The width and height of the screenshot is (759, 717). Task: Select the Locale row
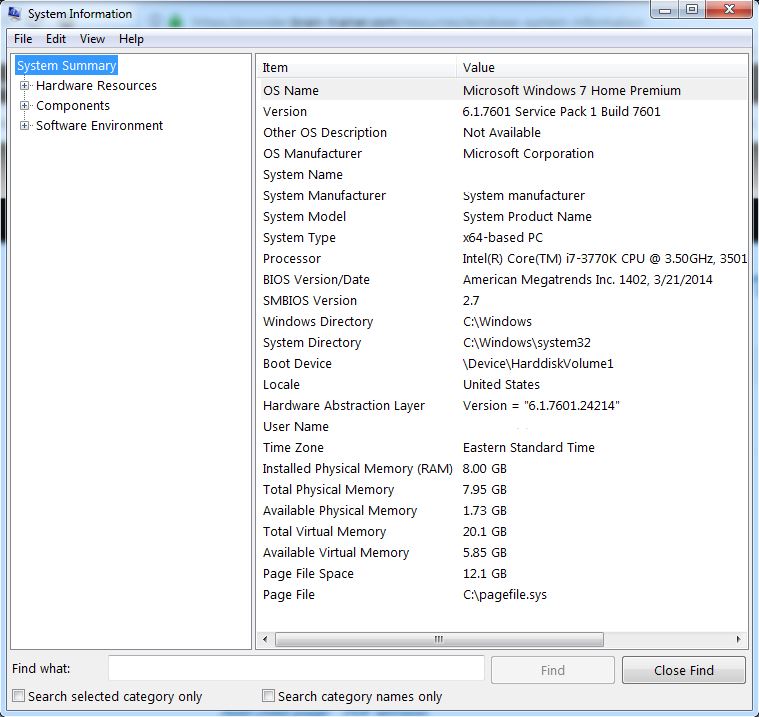pyautogui.click(x=503, y=384)
